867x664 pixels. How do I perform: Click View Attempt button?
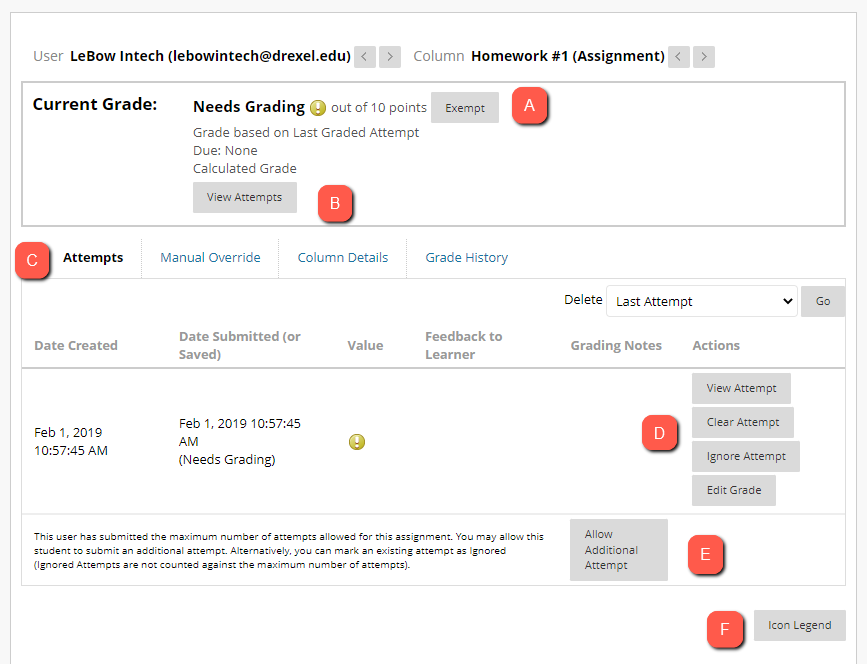741,388
